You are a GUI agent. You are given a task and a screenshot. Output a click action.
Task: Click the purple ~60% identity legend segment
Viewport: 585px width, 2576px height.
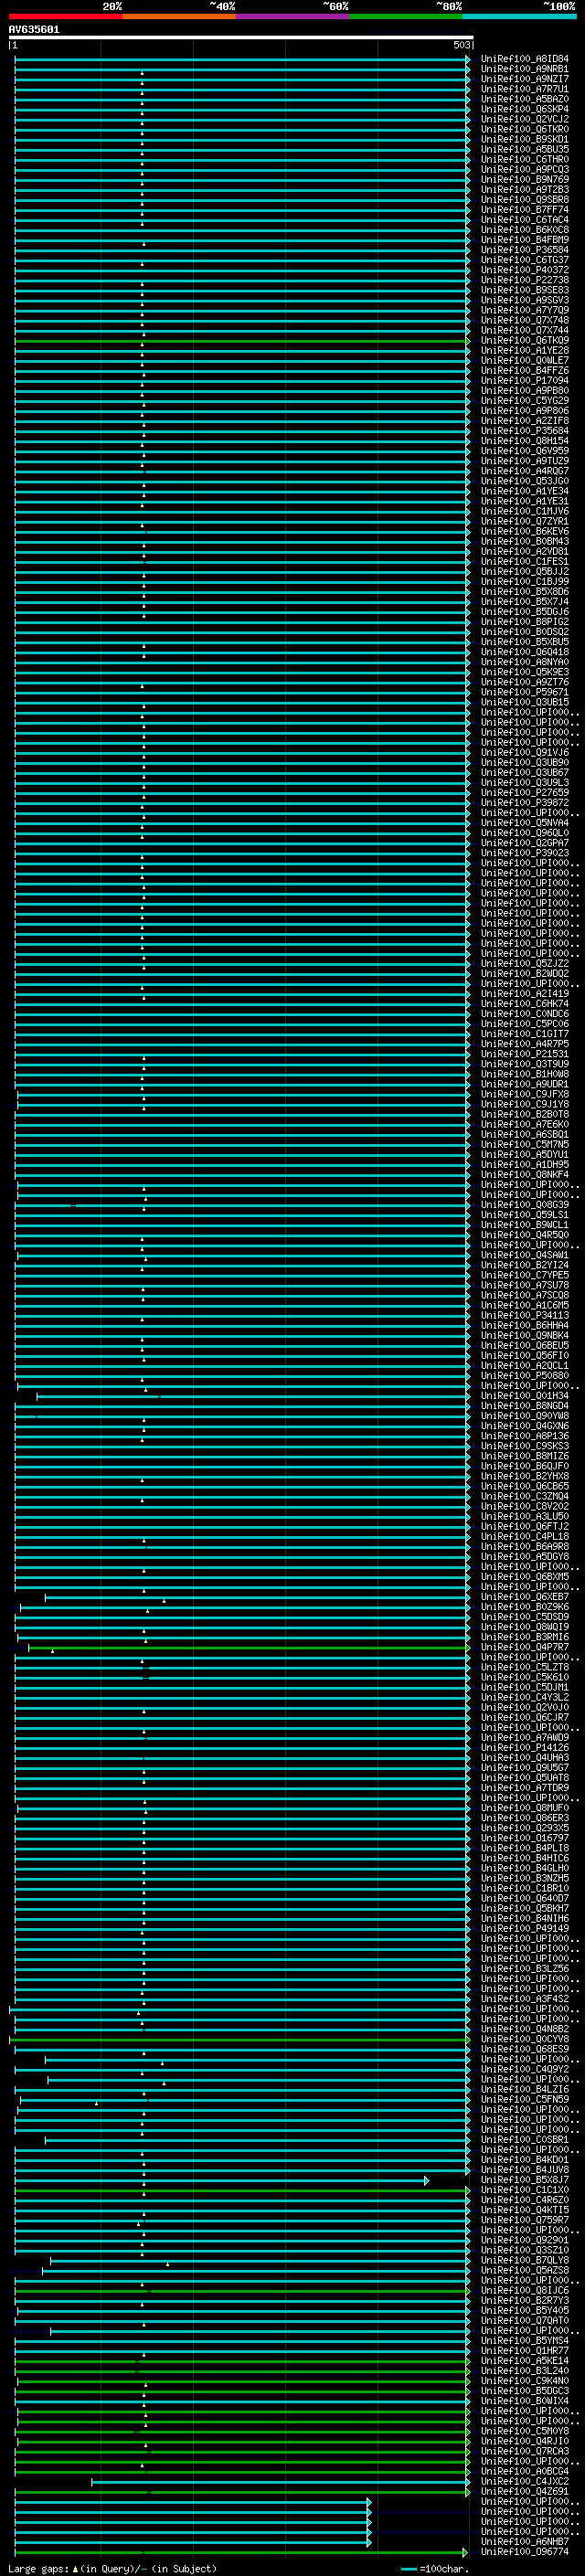click(292, 16)
